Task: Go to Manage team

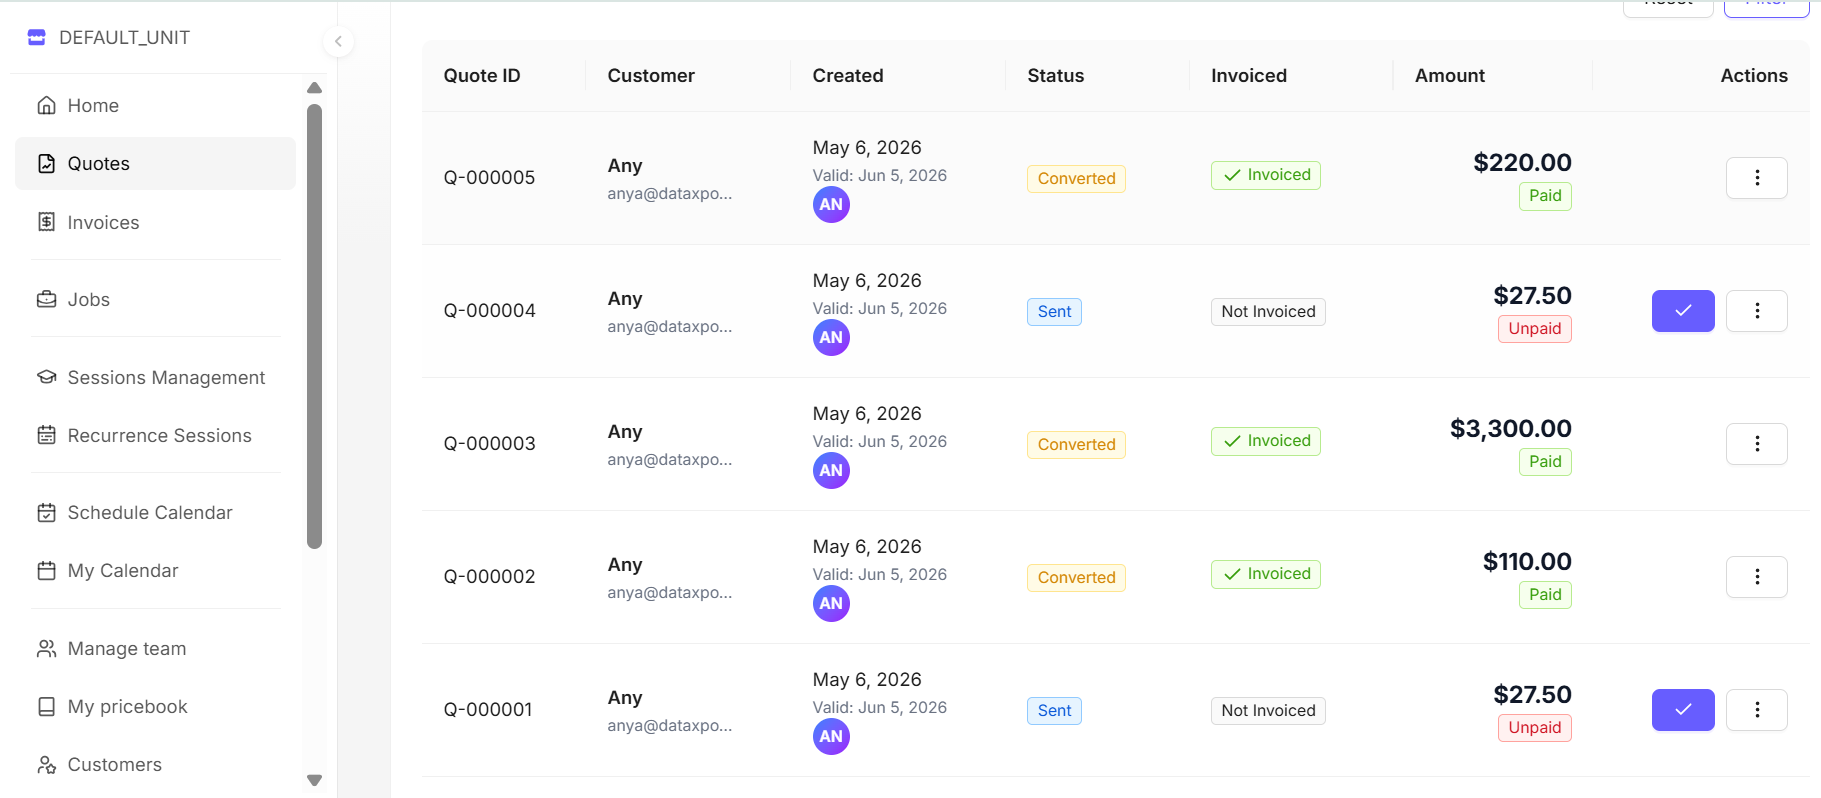Action: [155, 649]
